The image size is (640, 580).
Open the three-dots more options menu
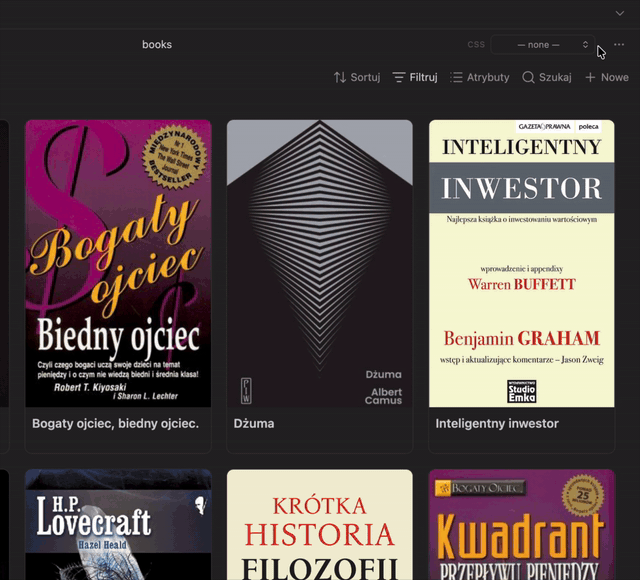[x=619, y=44]
